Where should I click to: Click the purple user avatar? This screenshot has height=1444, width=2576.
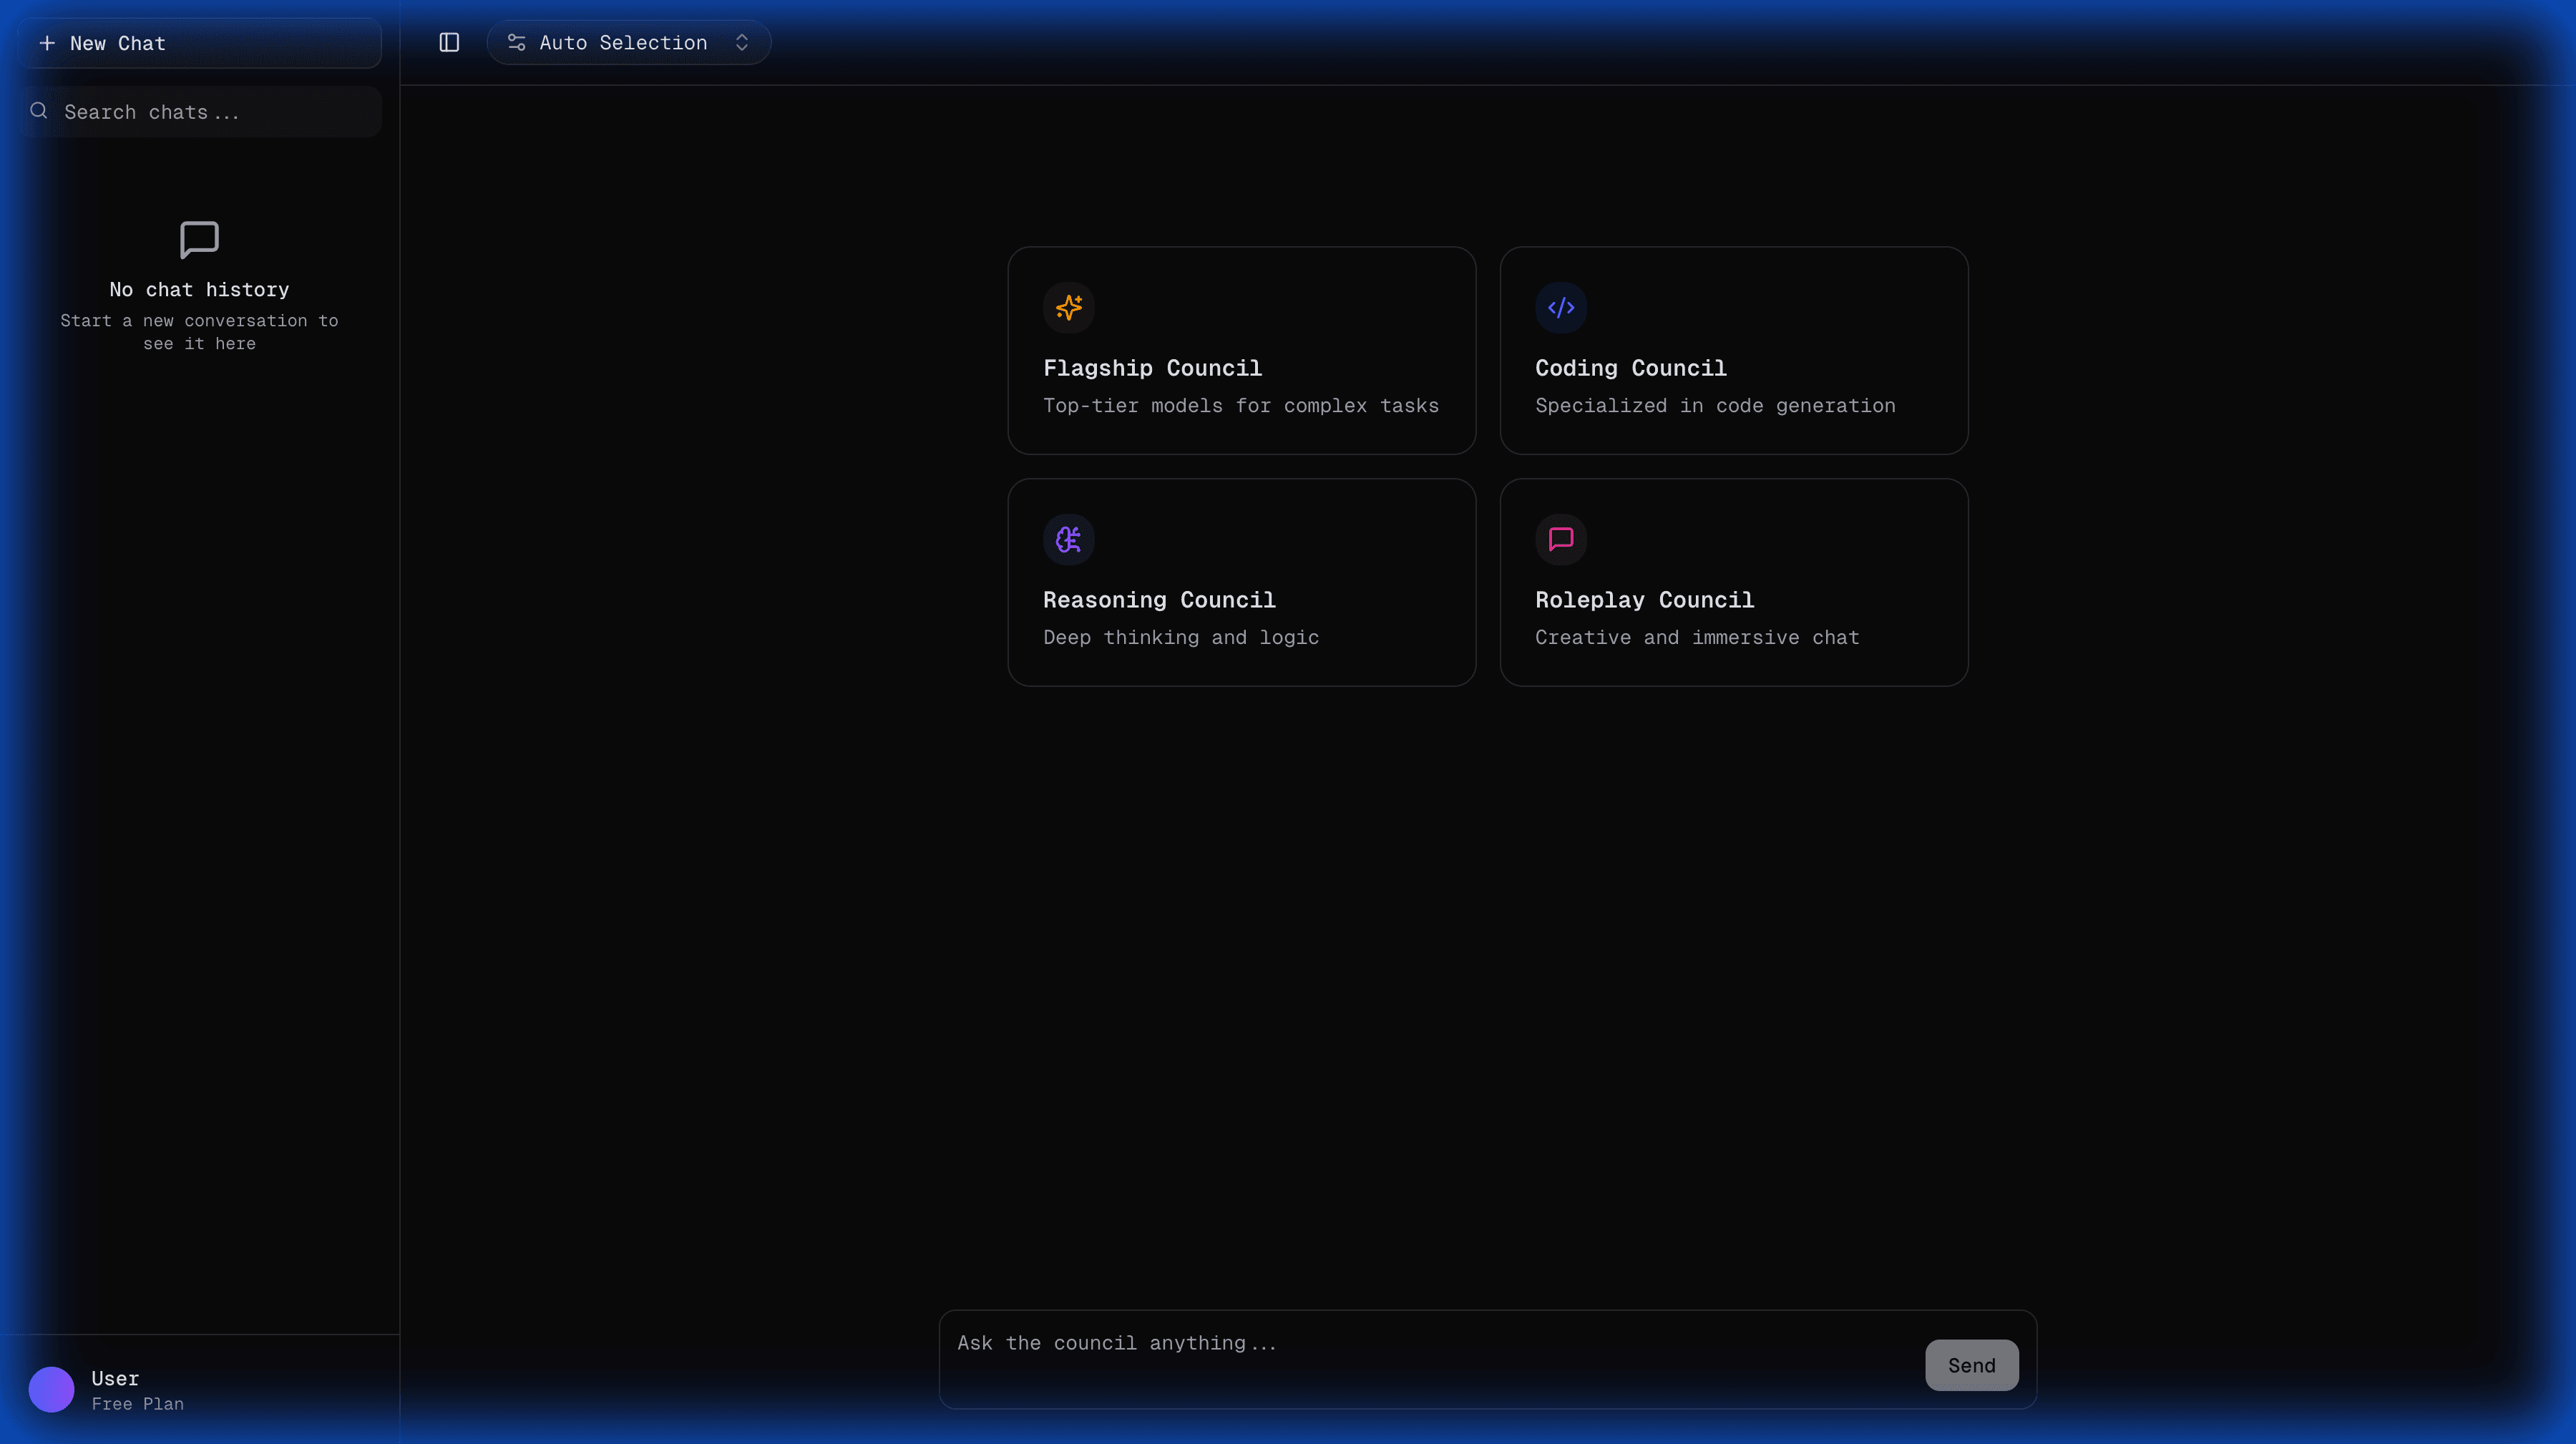tap(51, 1389)
